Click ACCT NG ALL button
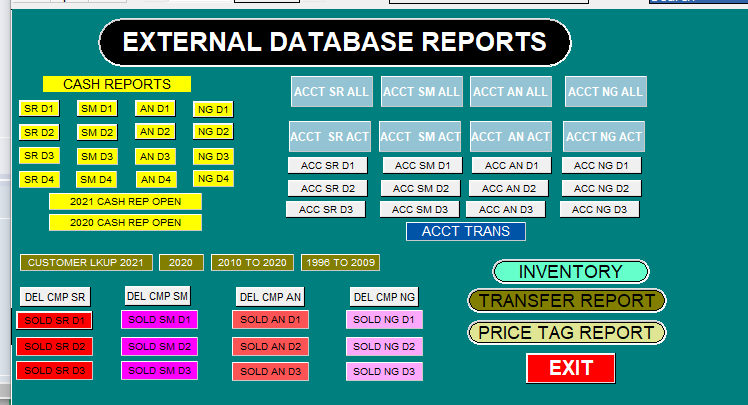Screen dimensions: 748x405 click(606, 92)
